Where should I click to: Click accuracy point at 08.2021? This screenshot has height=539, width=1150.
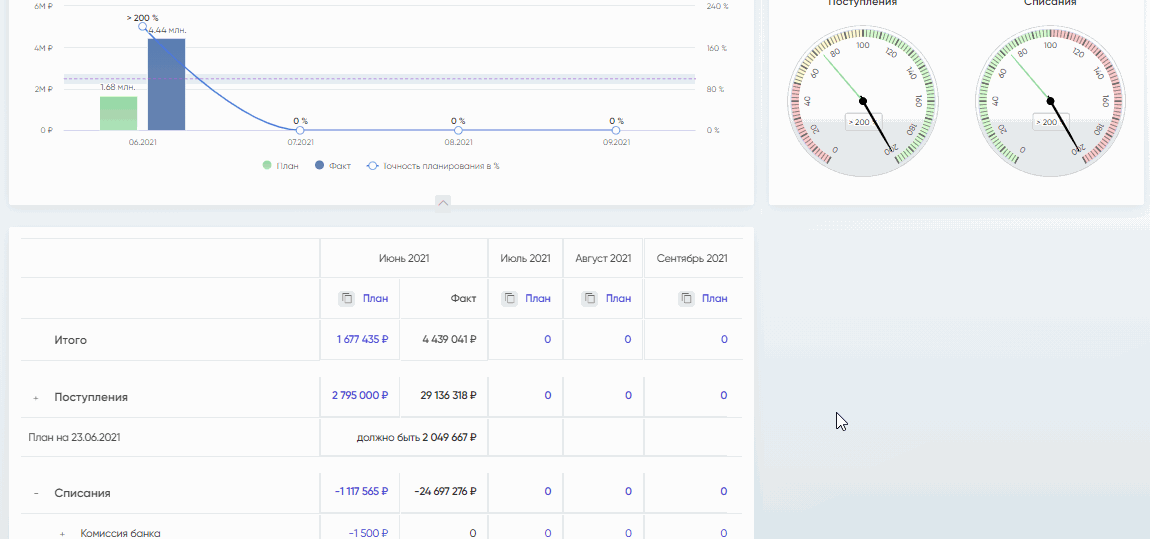(458, 130)
